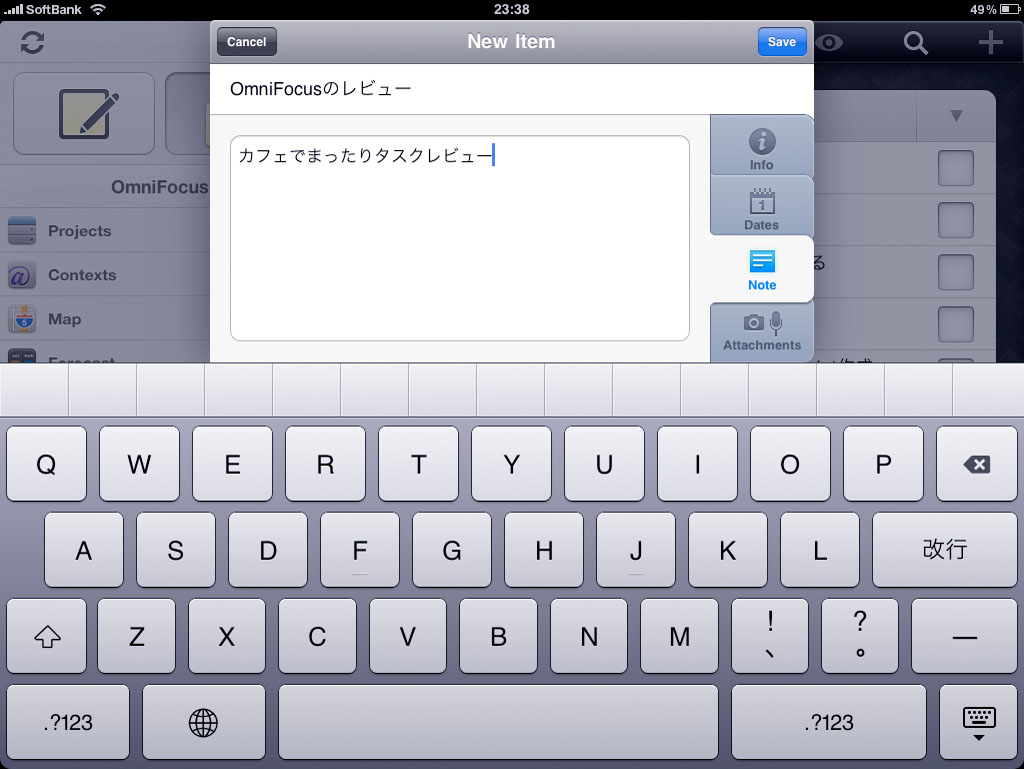Tap the E key
The image size is (1024, 769).
coord(232,464)
